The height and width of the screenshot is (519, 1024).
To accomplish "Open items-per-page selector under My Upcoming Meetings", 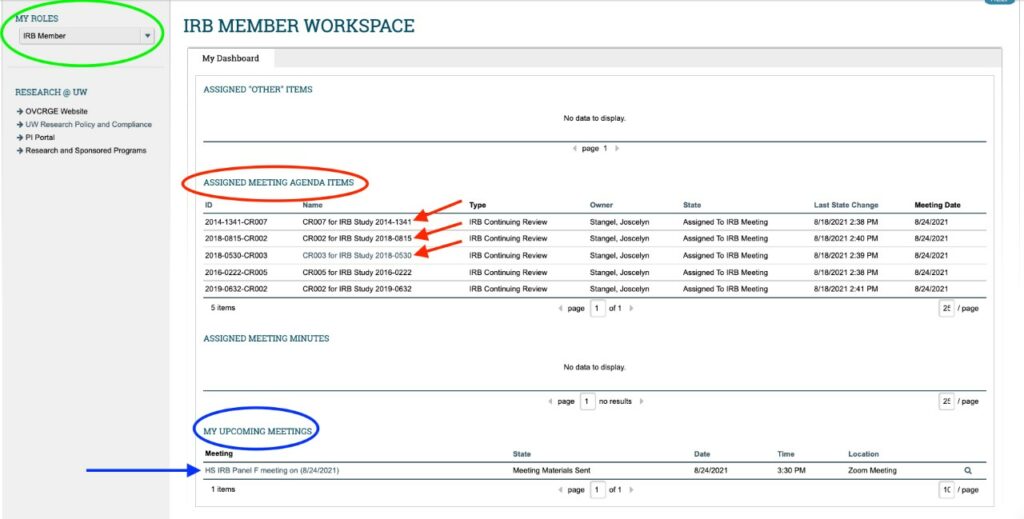I will [945, 490].
